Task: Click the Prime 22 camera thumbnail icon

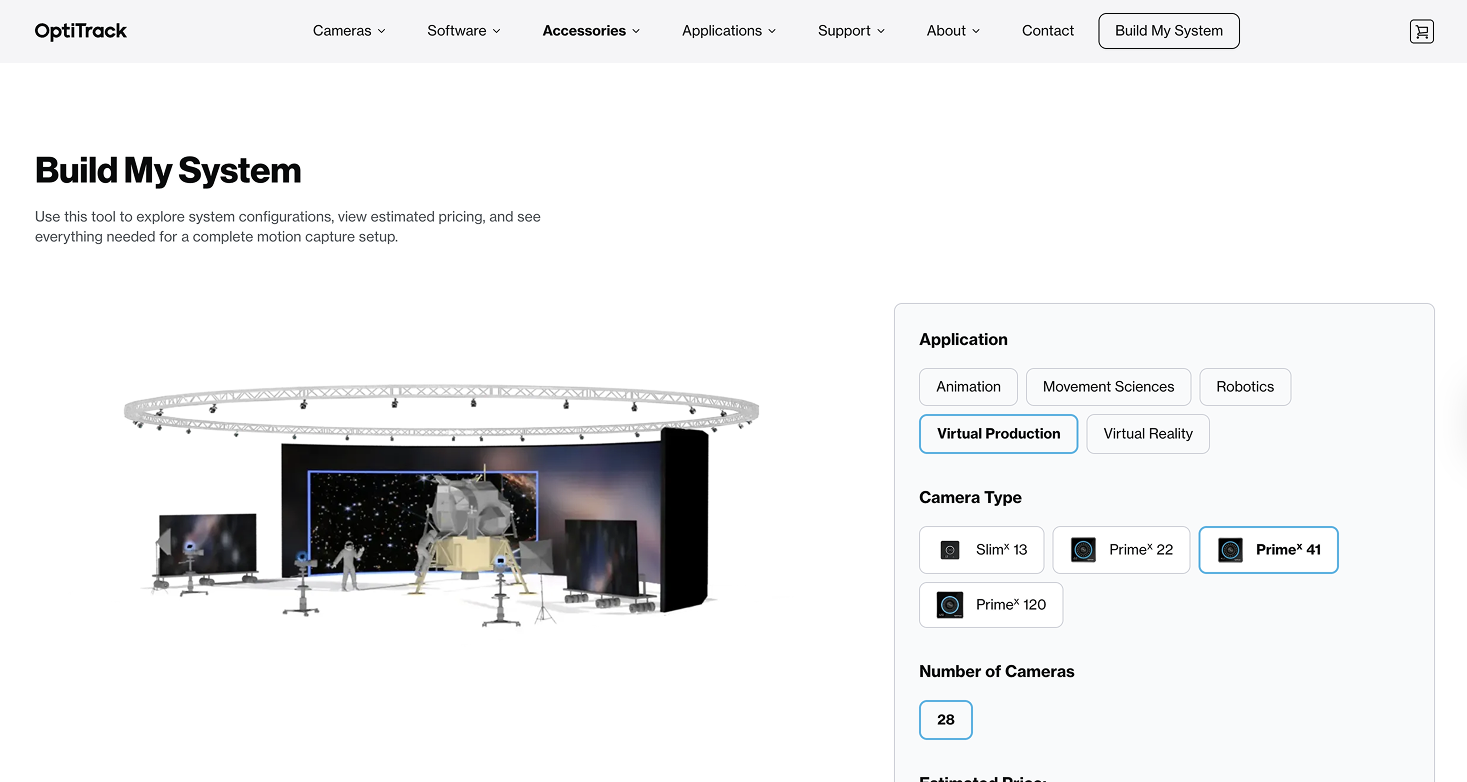Action: 1083,550
